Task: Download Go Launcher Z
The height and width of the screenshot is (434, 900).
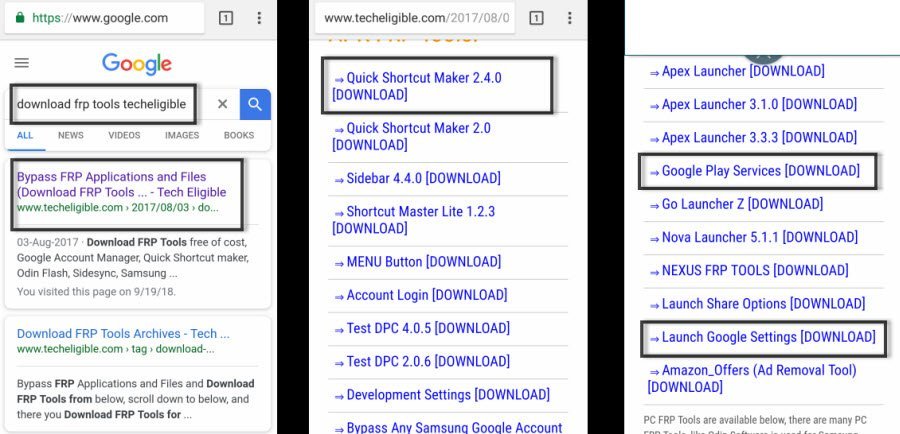Action: click(x=736, y=205)
